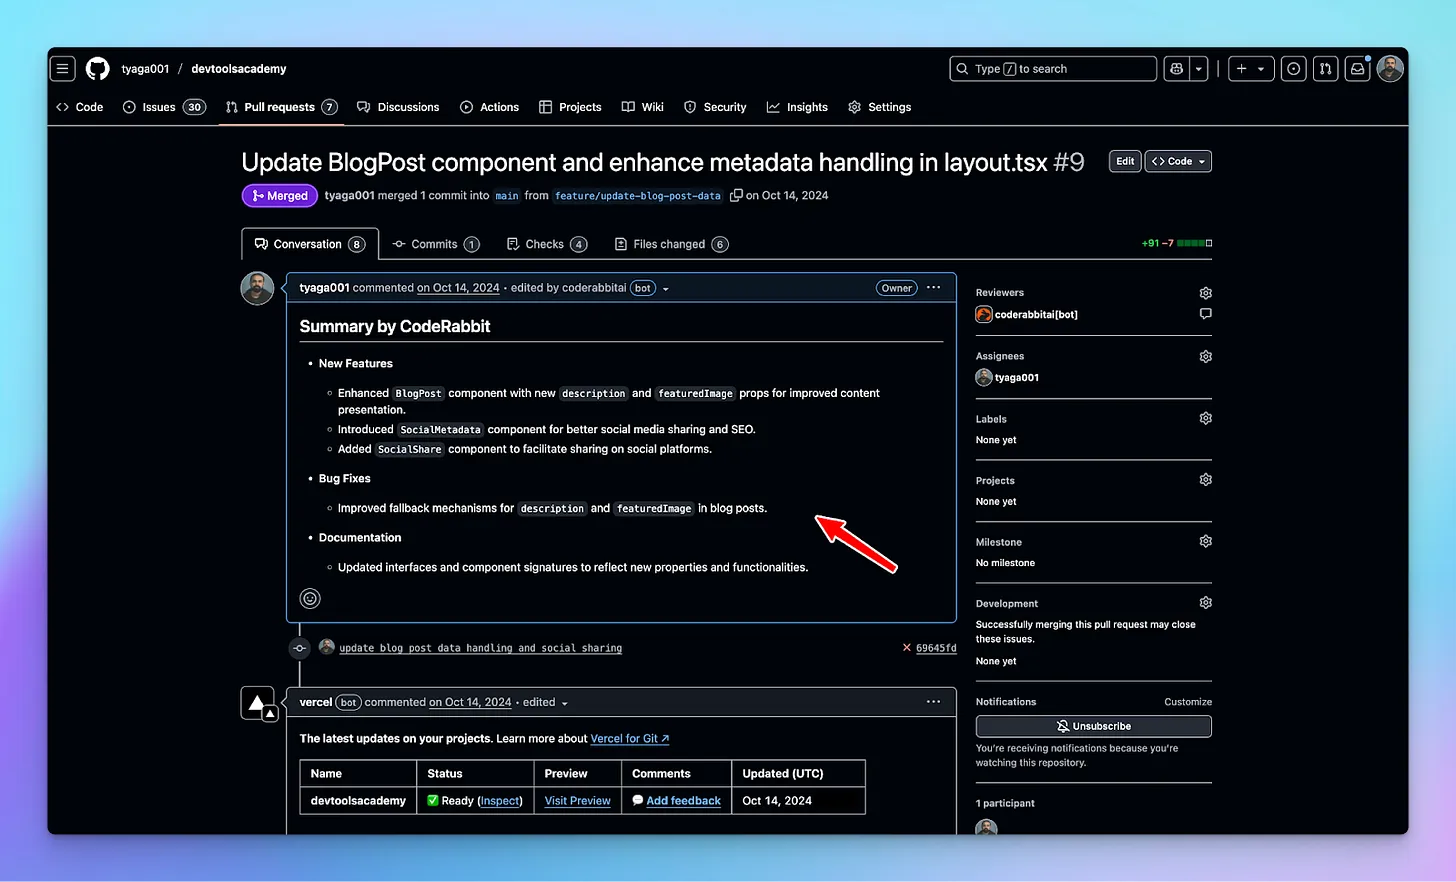The height and width of the screenshot is (882, 1456).
Task: Open the plus create-new dropdown
Action: pyautogui.click(x=1250, y=69)
